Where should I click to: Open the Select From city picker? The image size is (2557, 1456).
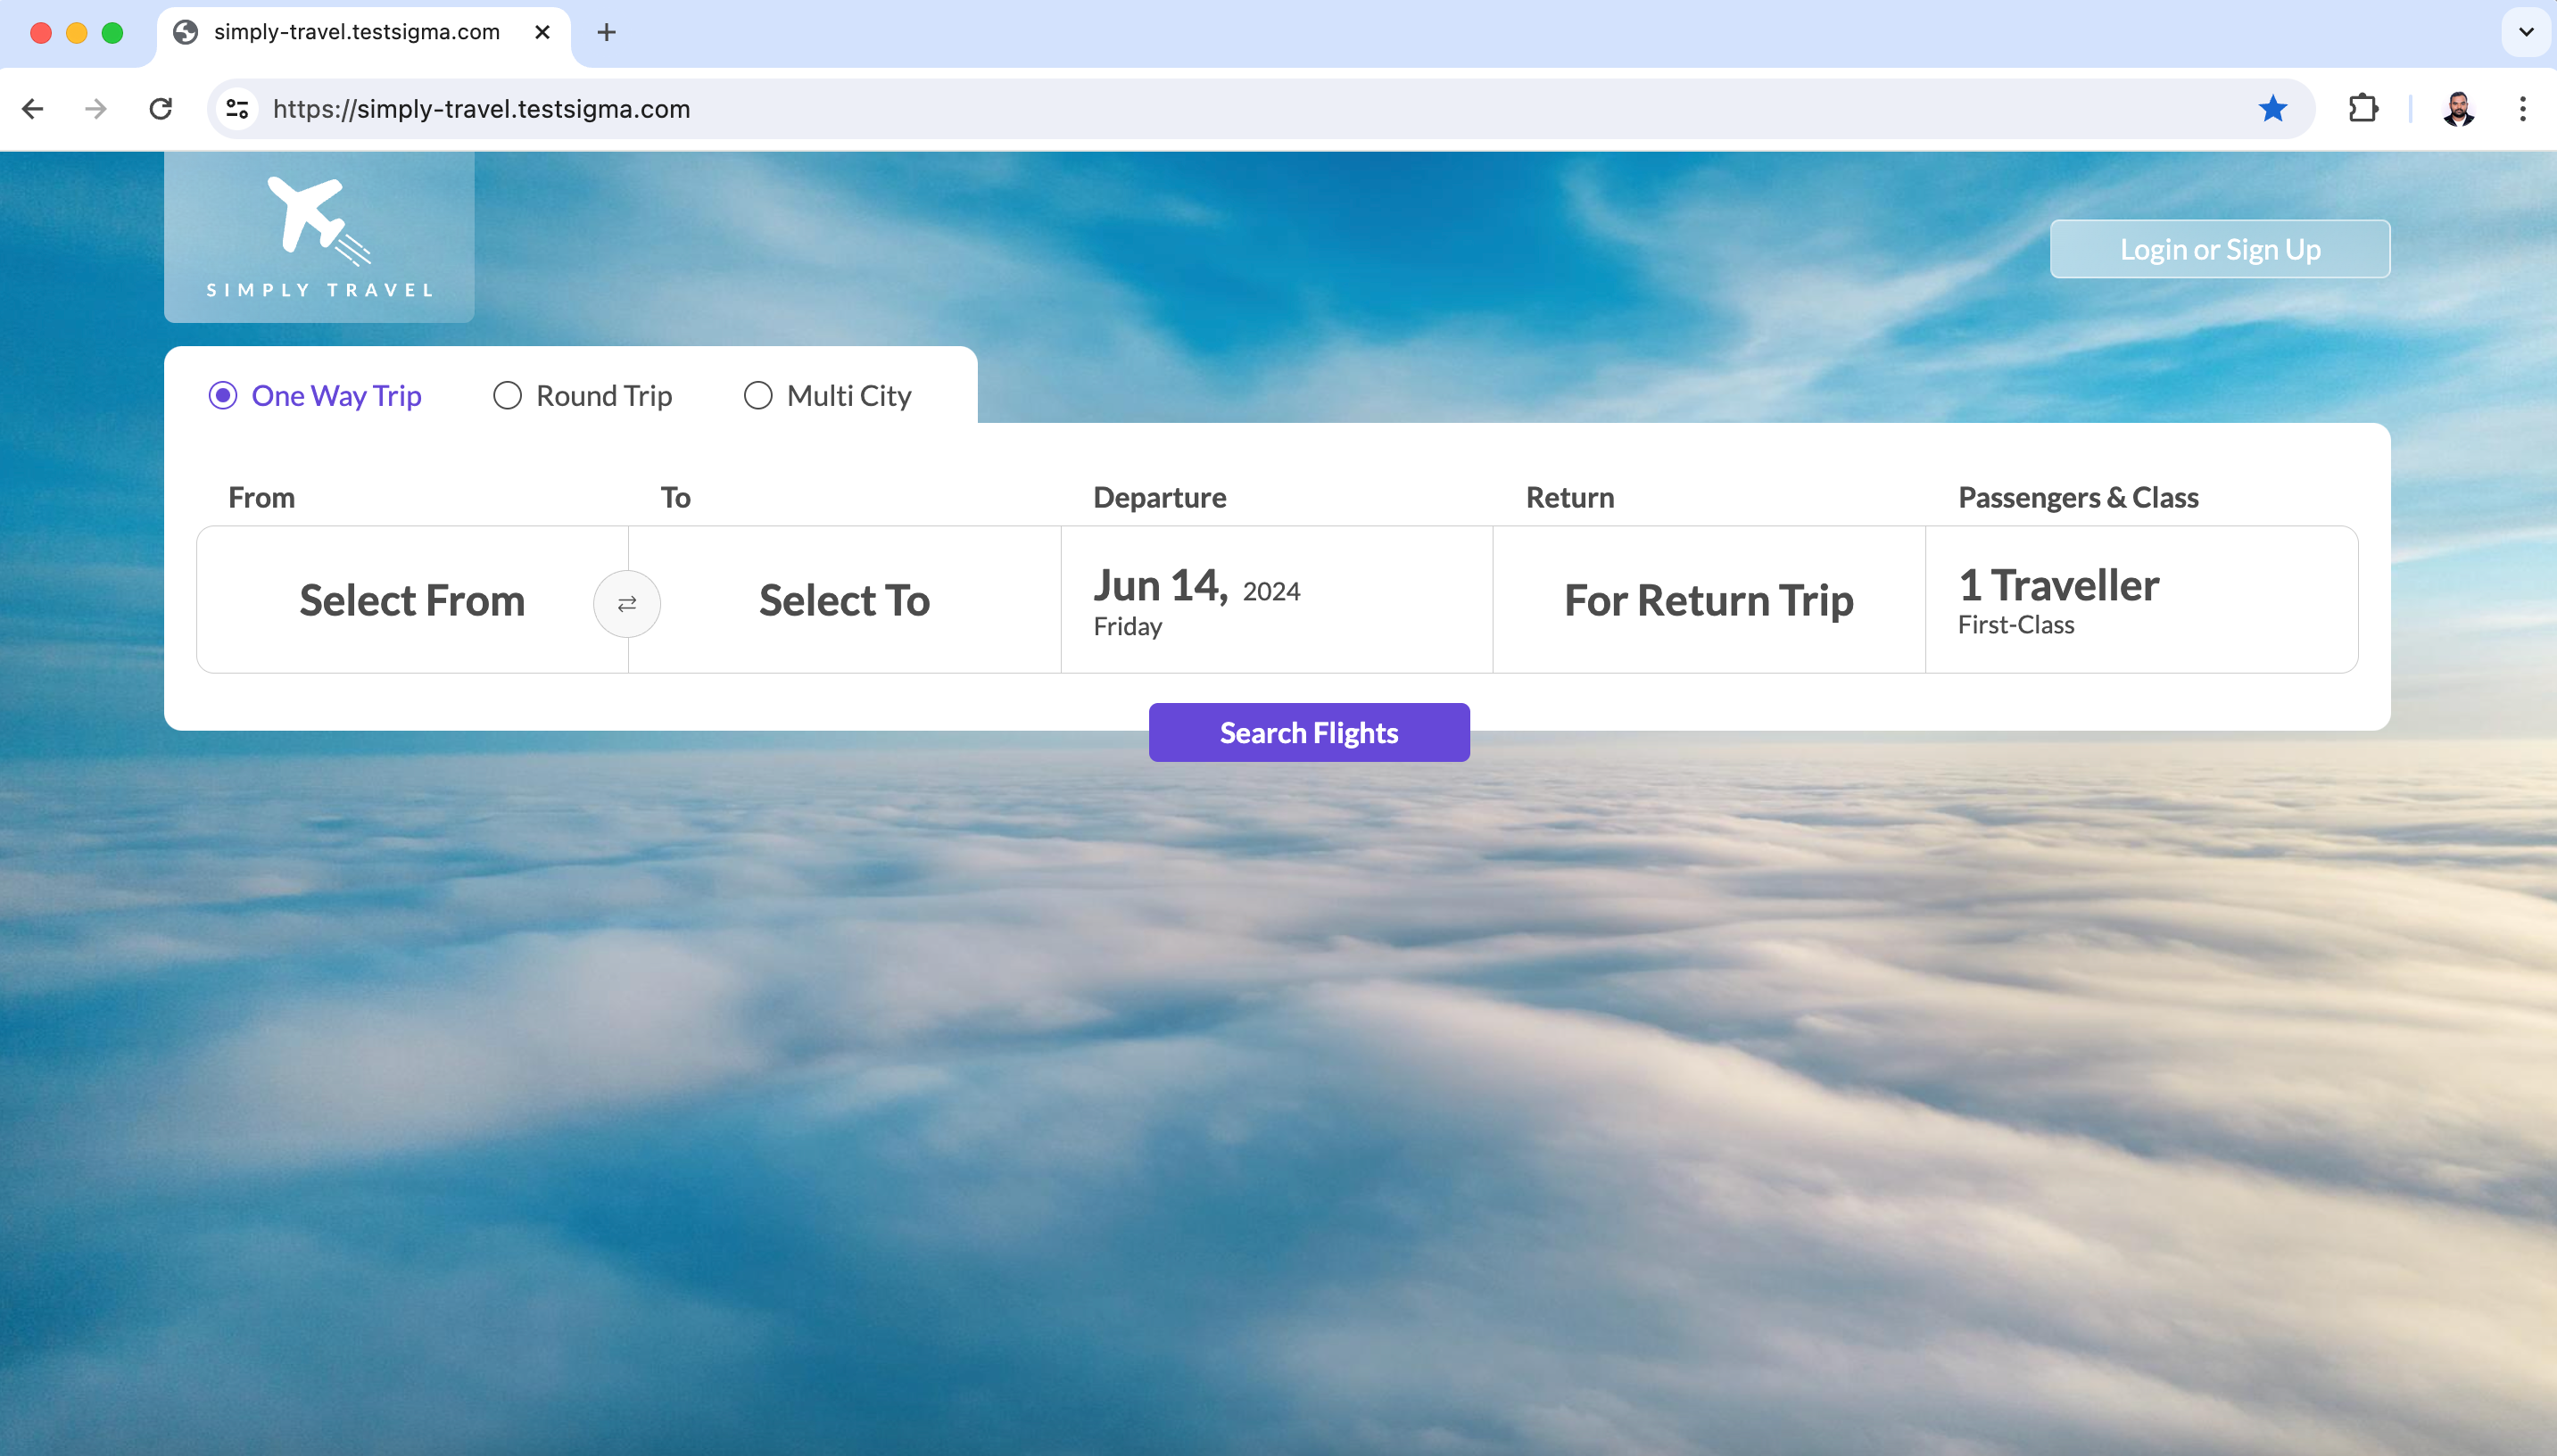pos(412,600)
